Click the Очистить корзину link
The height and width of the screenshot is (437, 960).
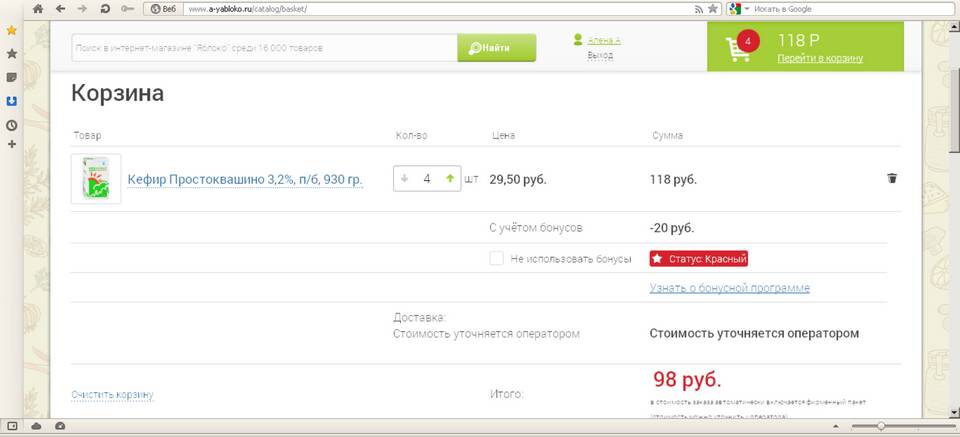(112, 395)
